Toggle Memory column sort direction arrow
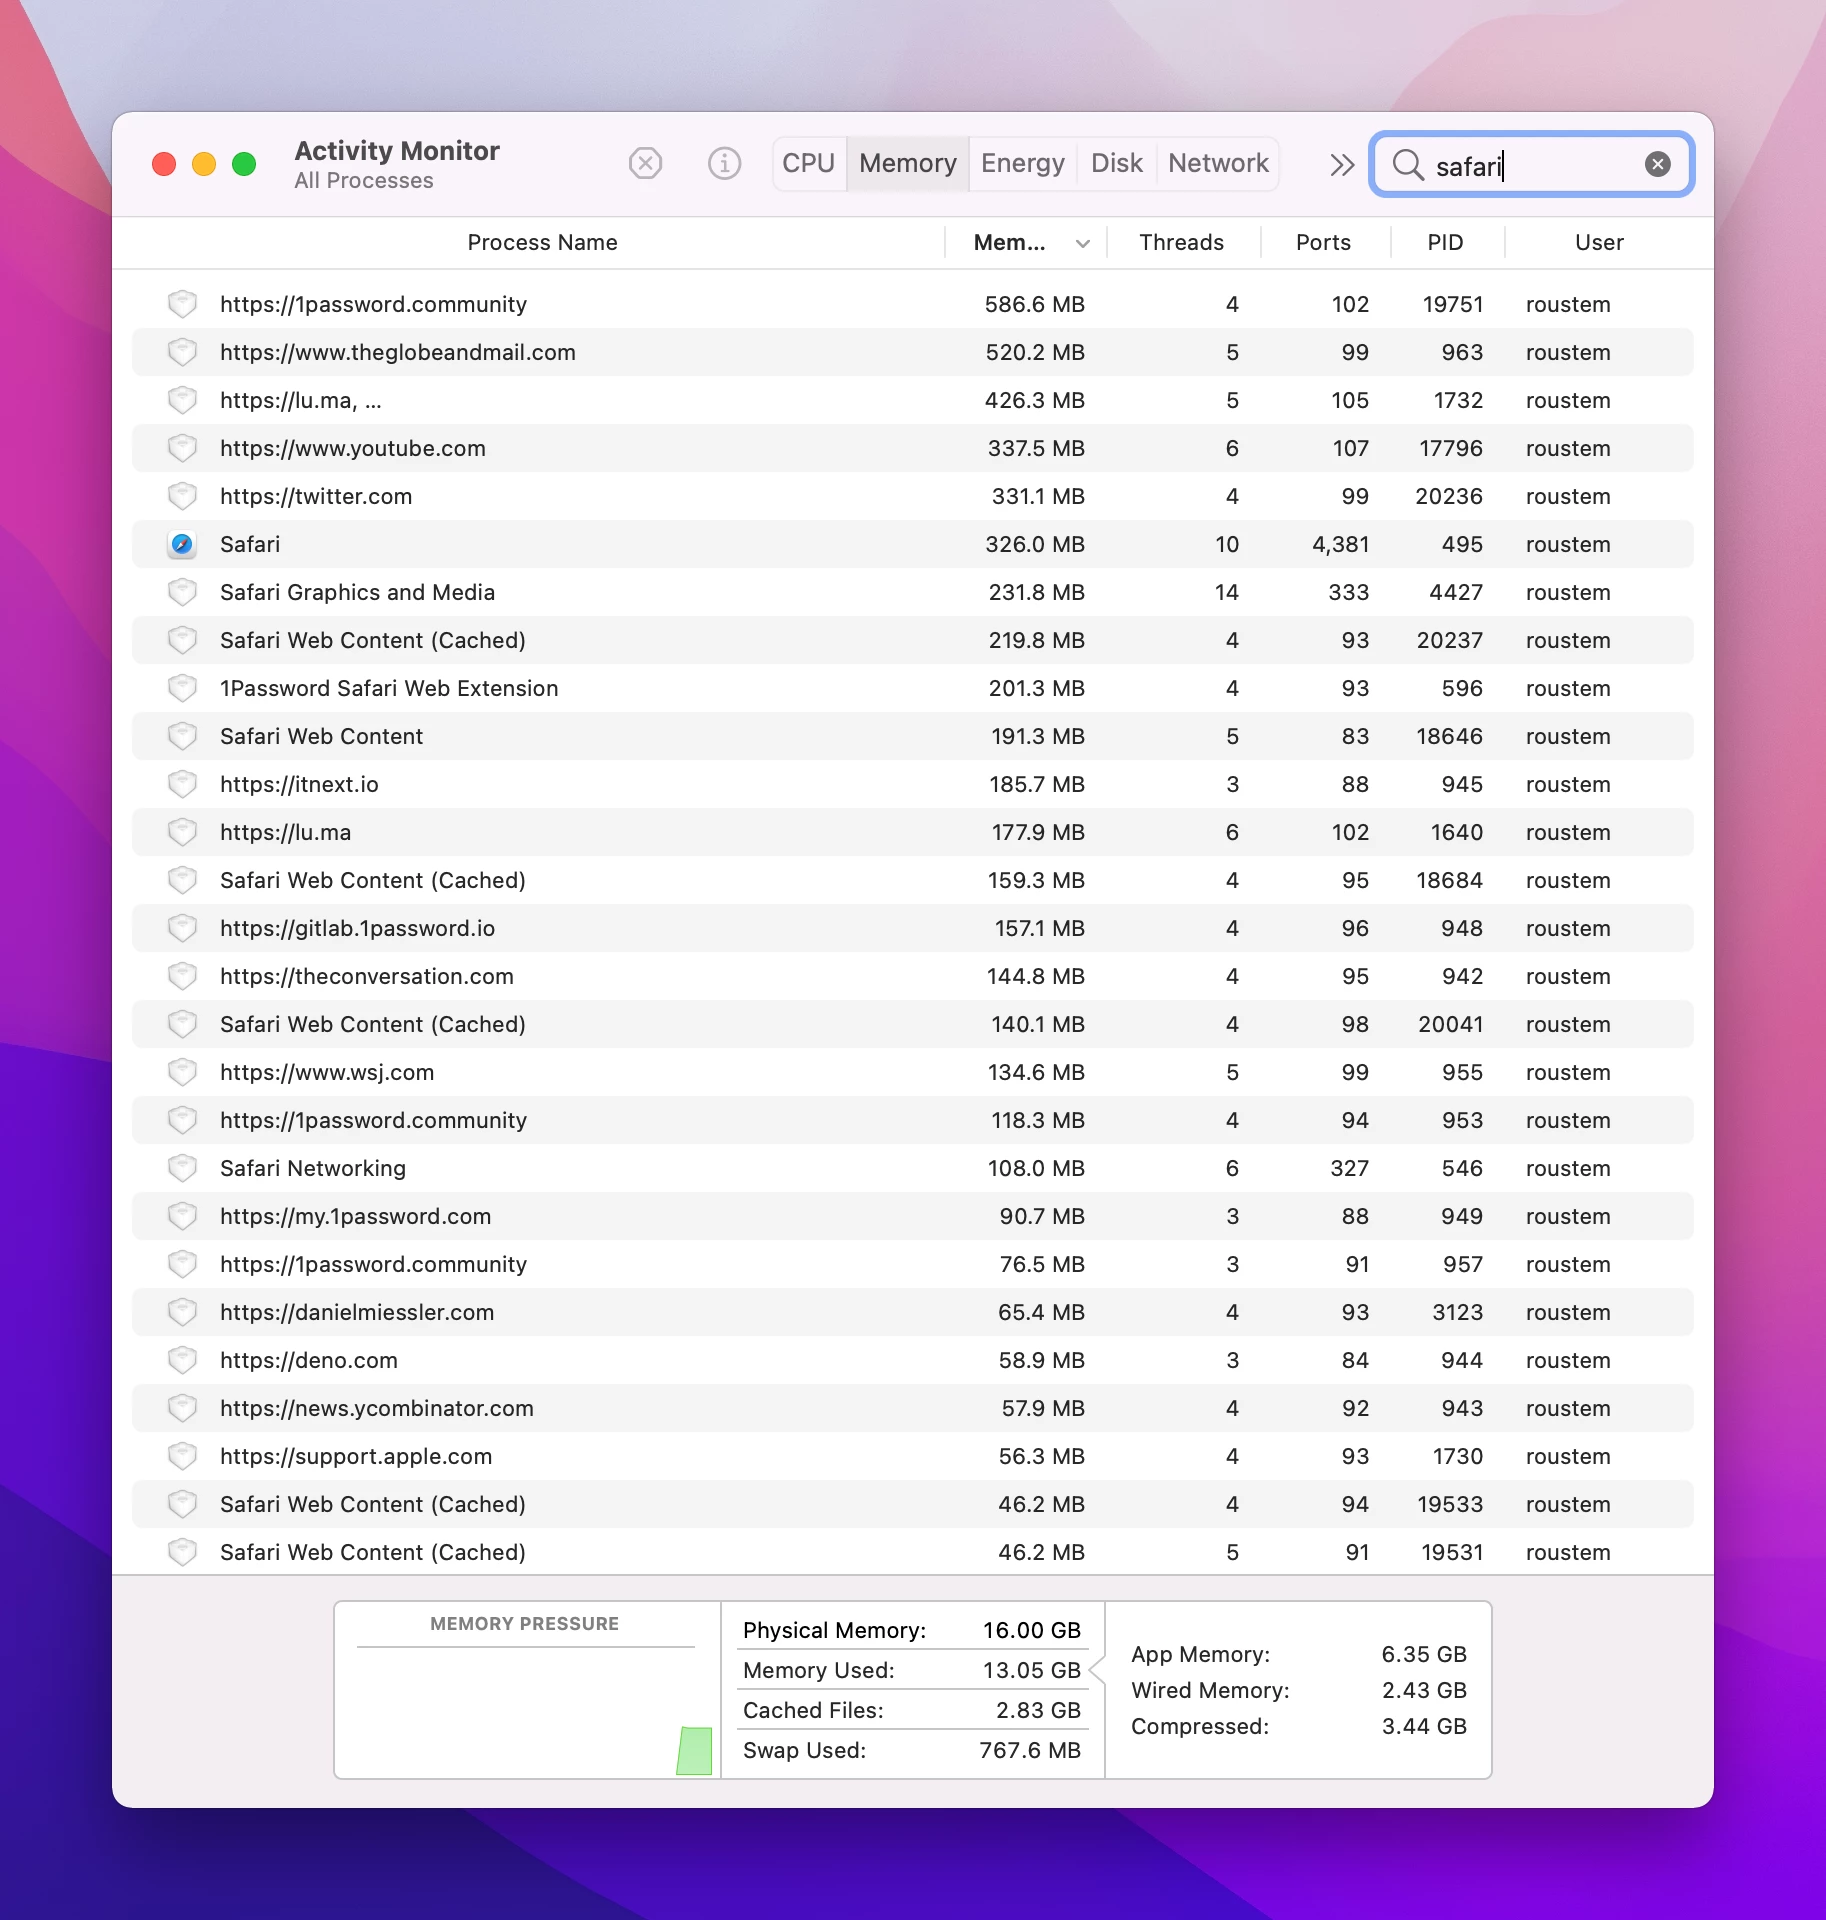 tap(1082, 243)
